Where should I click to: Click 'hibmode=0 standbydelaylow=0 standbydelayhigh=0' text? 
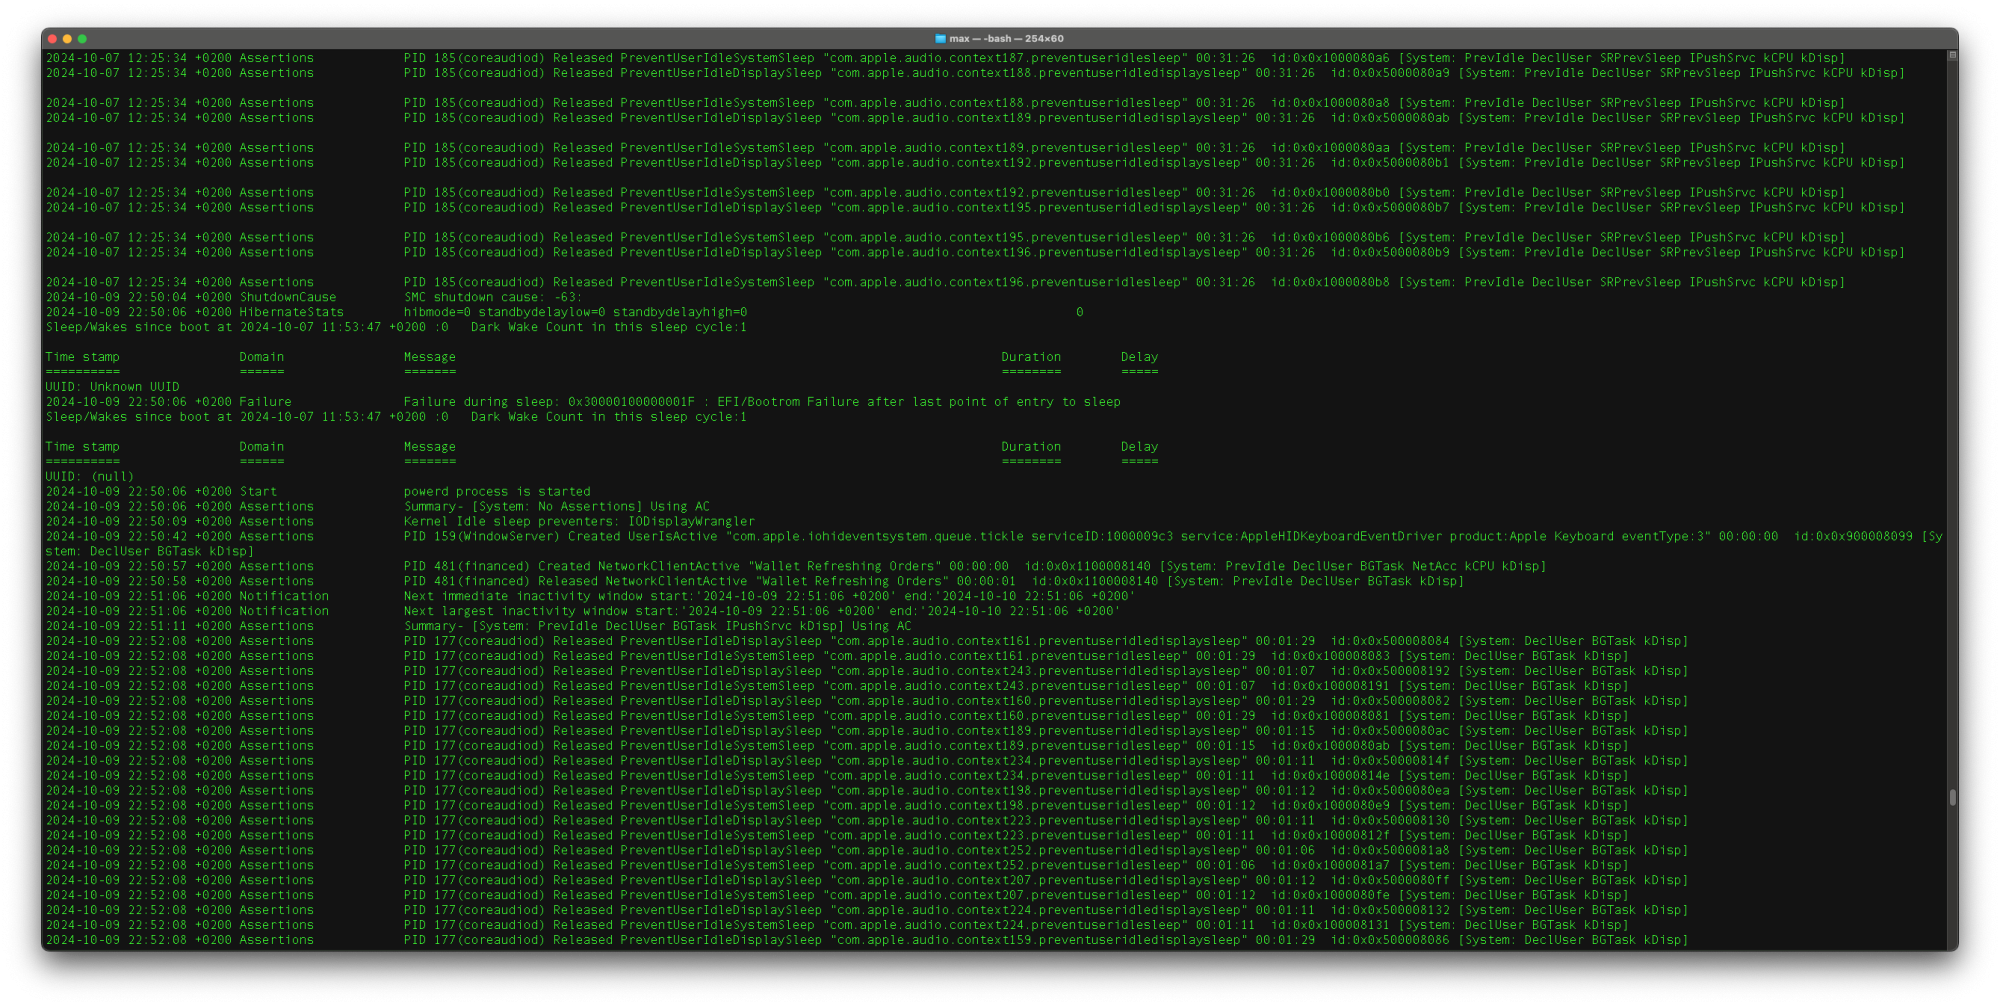coord(575,312)
